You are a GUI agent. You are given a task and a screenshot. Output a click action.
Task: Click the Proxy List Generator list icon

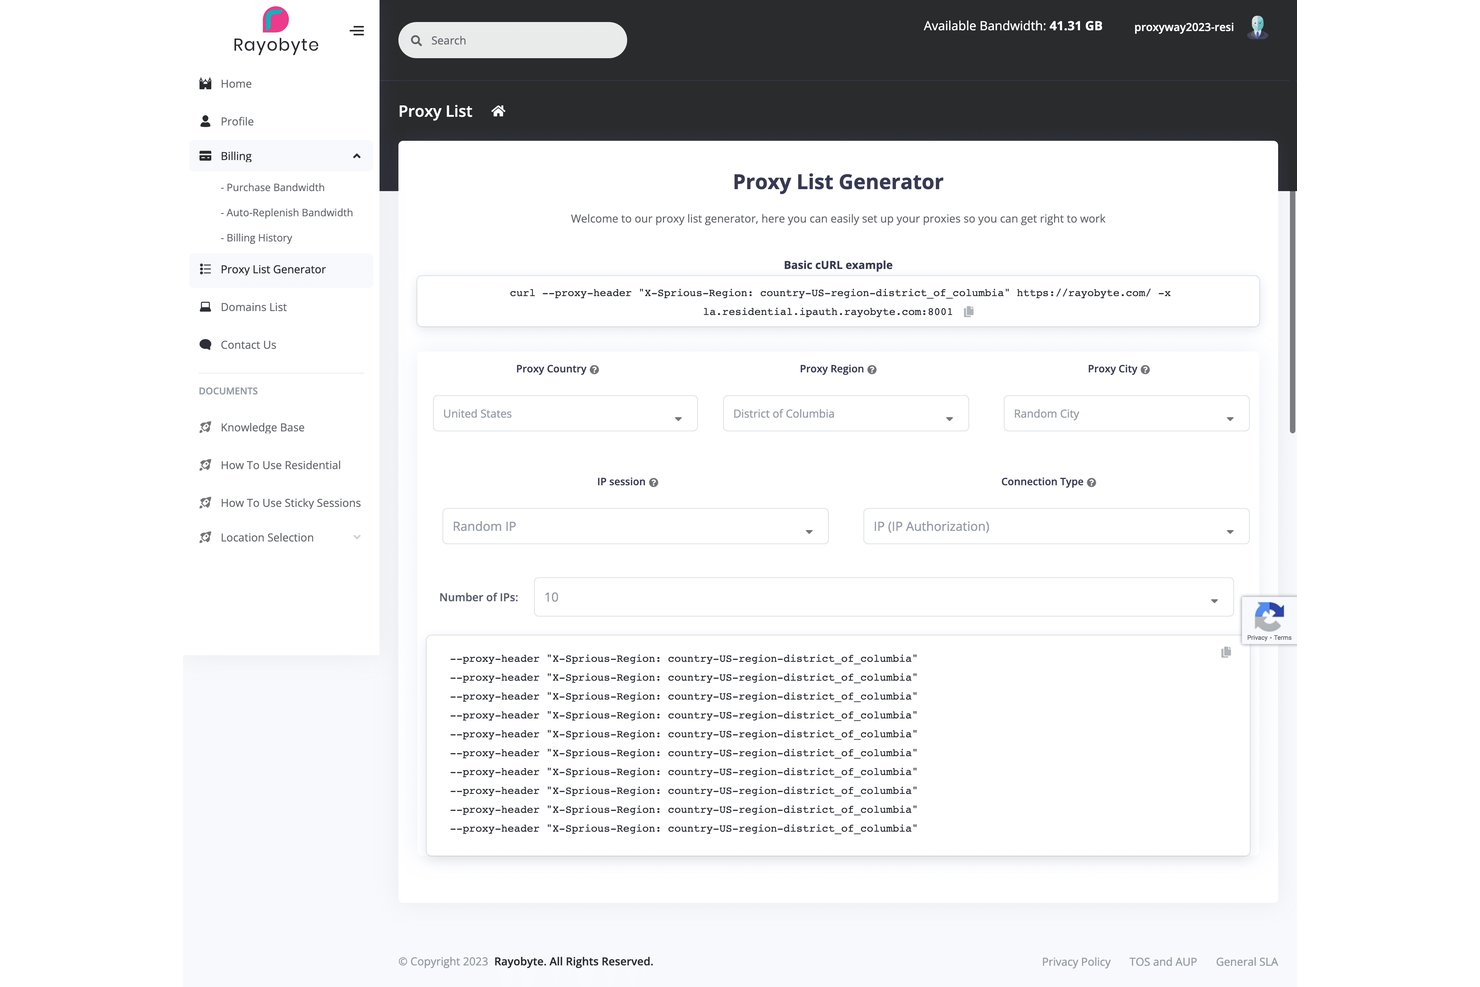pyautogui.click(x=205, y=269)
